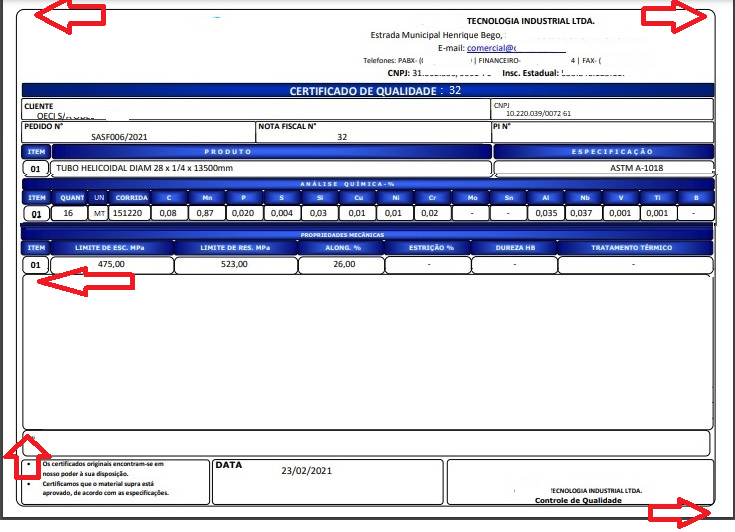Open the comercial@ email link
Viewport: 735px width, 532px height.
(491, 48)
